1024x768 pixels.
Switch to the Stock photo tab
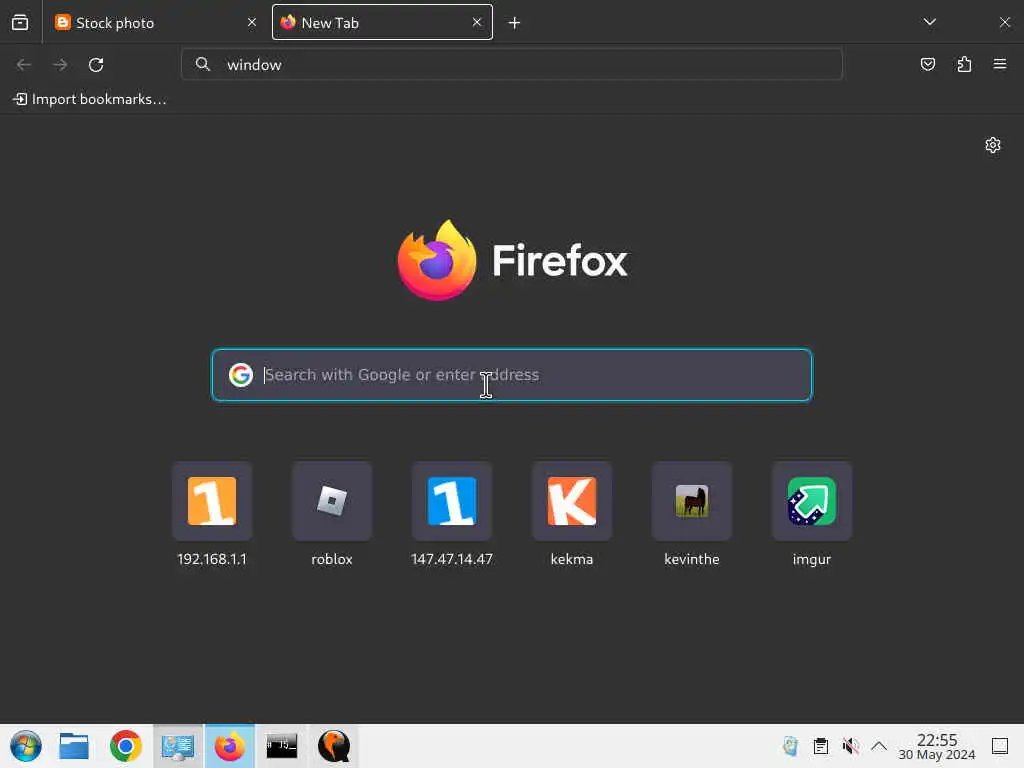[x=155, y=22]
